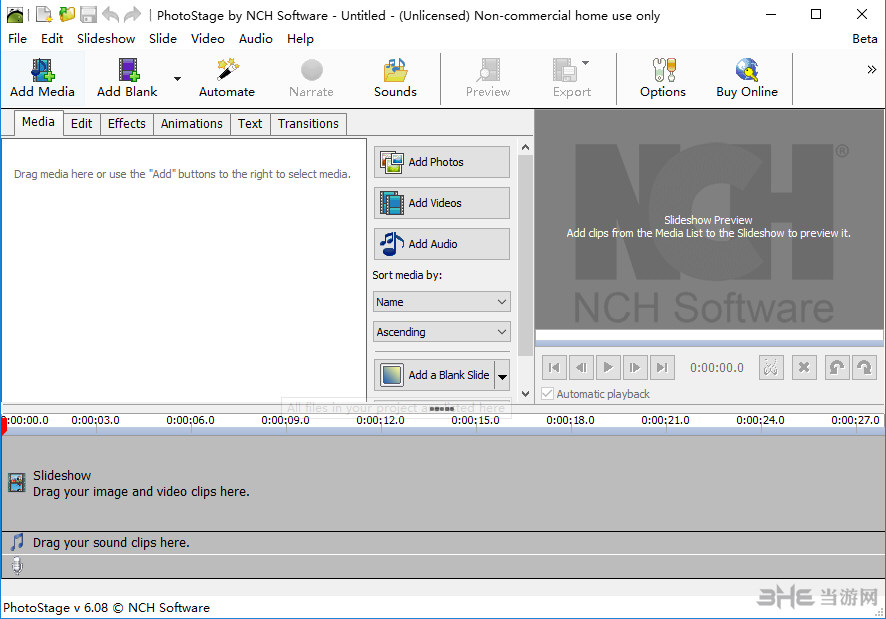Click the Add Media toolbar button
This screenshot has width=886, height=619.
(x=42, y=78)
